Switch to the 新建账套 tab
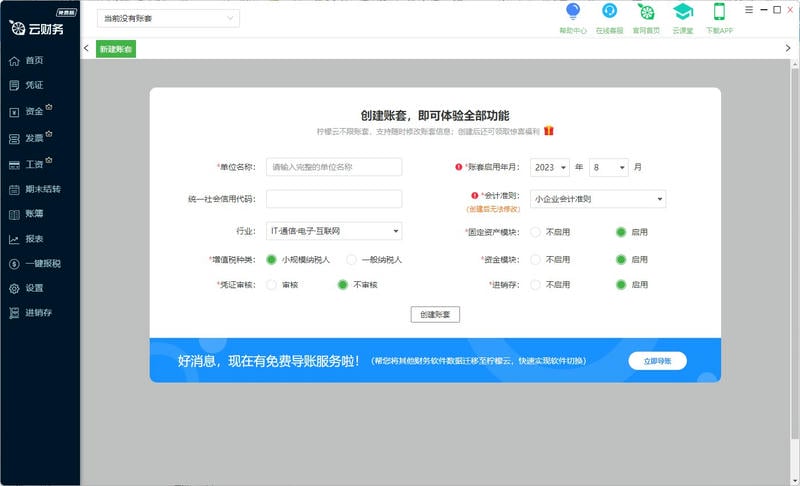The image size is (800, 486). (116, 49)
